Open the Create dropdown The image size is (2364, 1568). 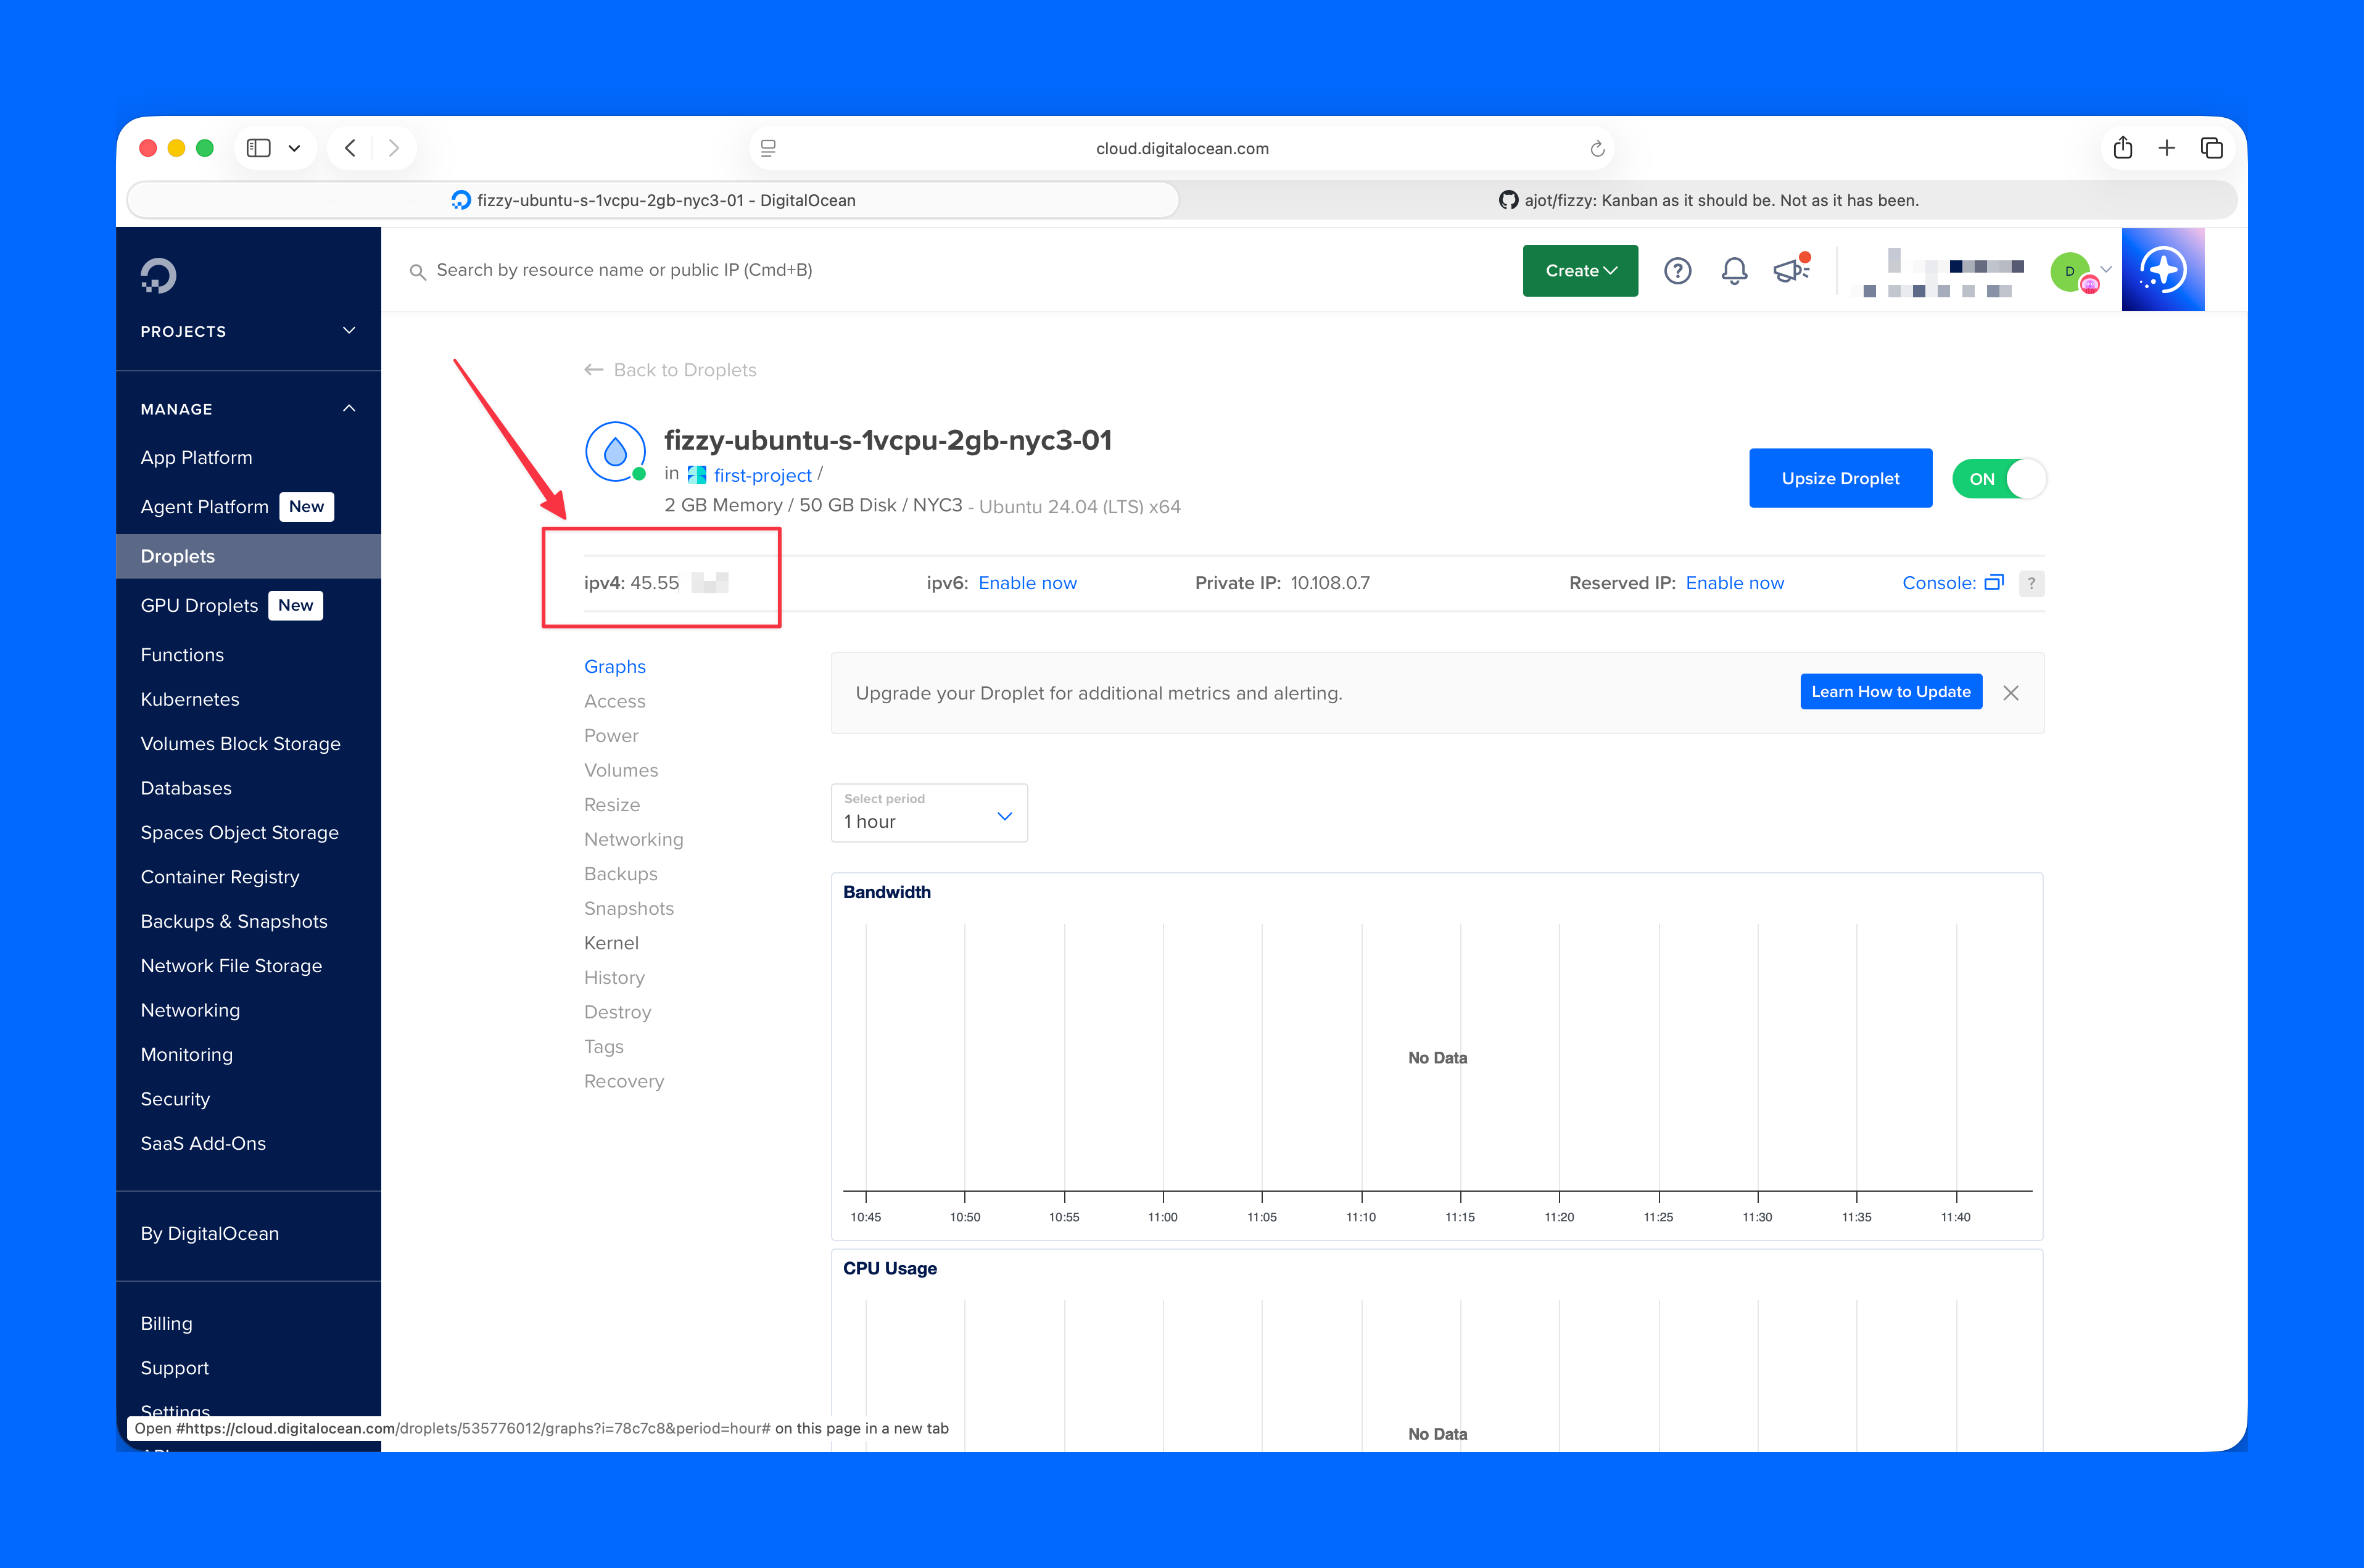pyautogui.click(x=1580, y=270)
